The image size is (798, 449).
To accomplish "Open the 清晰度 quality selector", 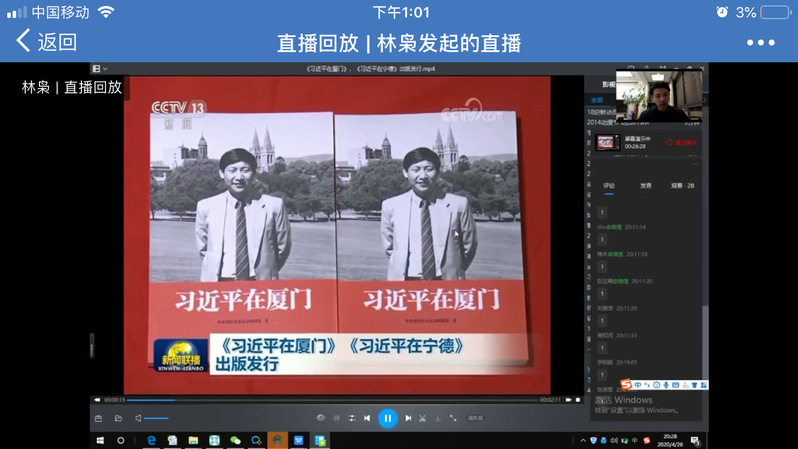I will click(x=475, y=418).
